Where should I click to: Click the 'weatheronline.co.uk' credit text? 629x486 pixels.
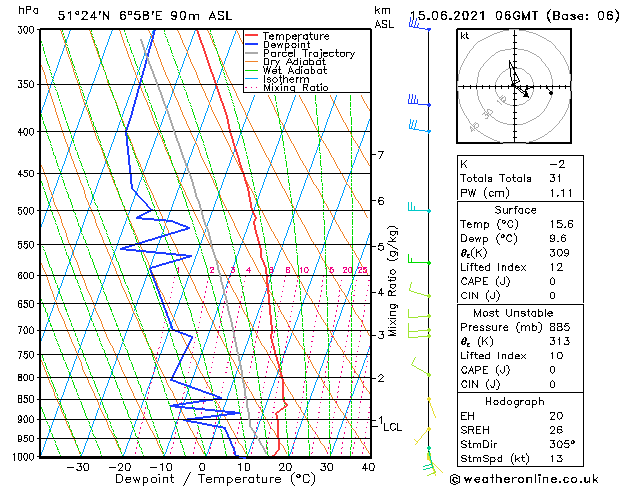coord(530,479)
